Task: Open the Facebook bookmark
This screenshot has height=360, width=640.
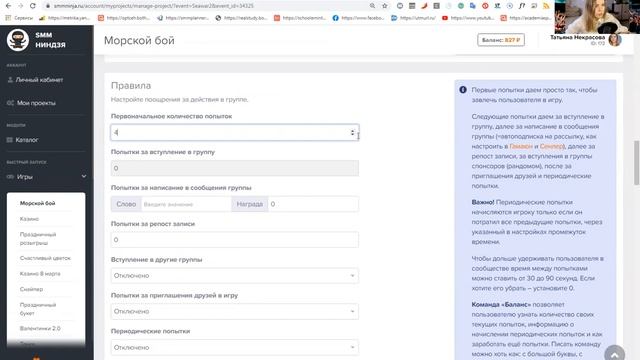Action: tap(358, 18)
